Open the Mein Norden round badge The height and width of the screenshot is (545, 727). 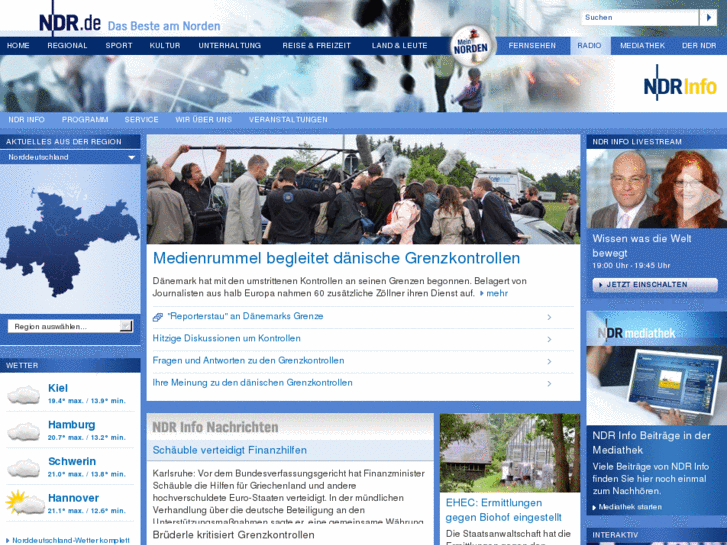471,46
